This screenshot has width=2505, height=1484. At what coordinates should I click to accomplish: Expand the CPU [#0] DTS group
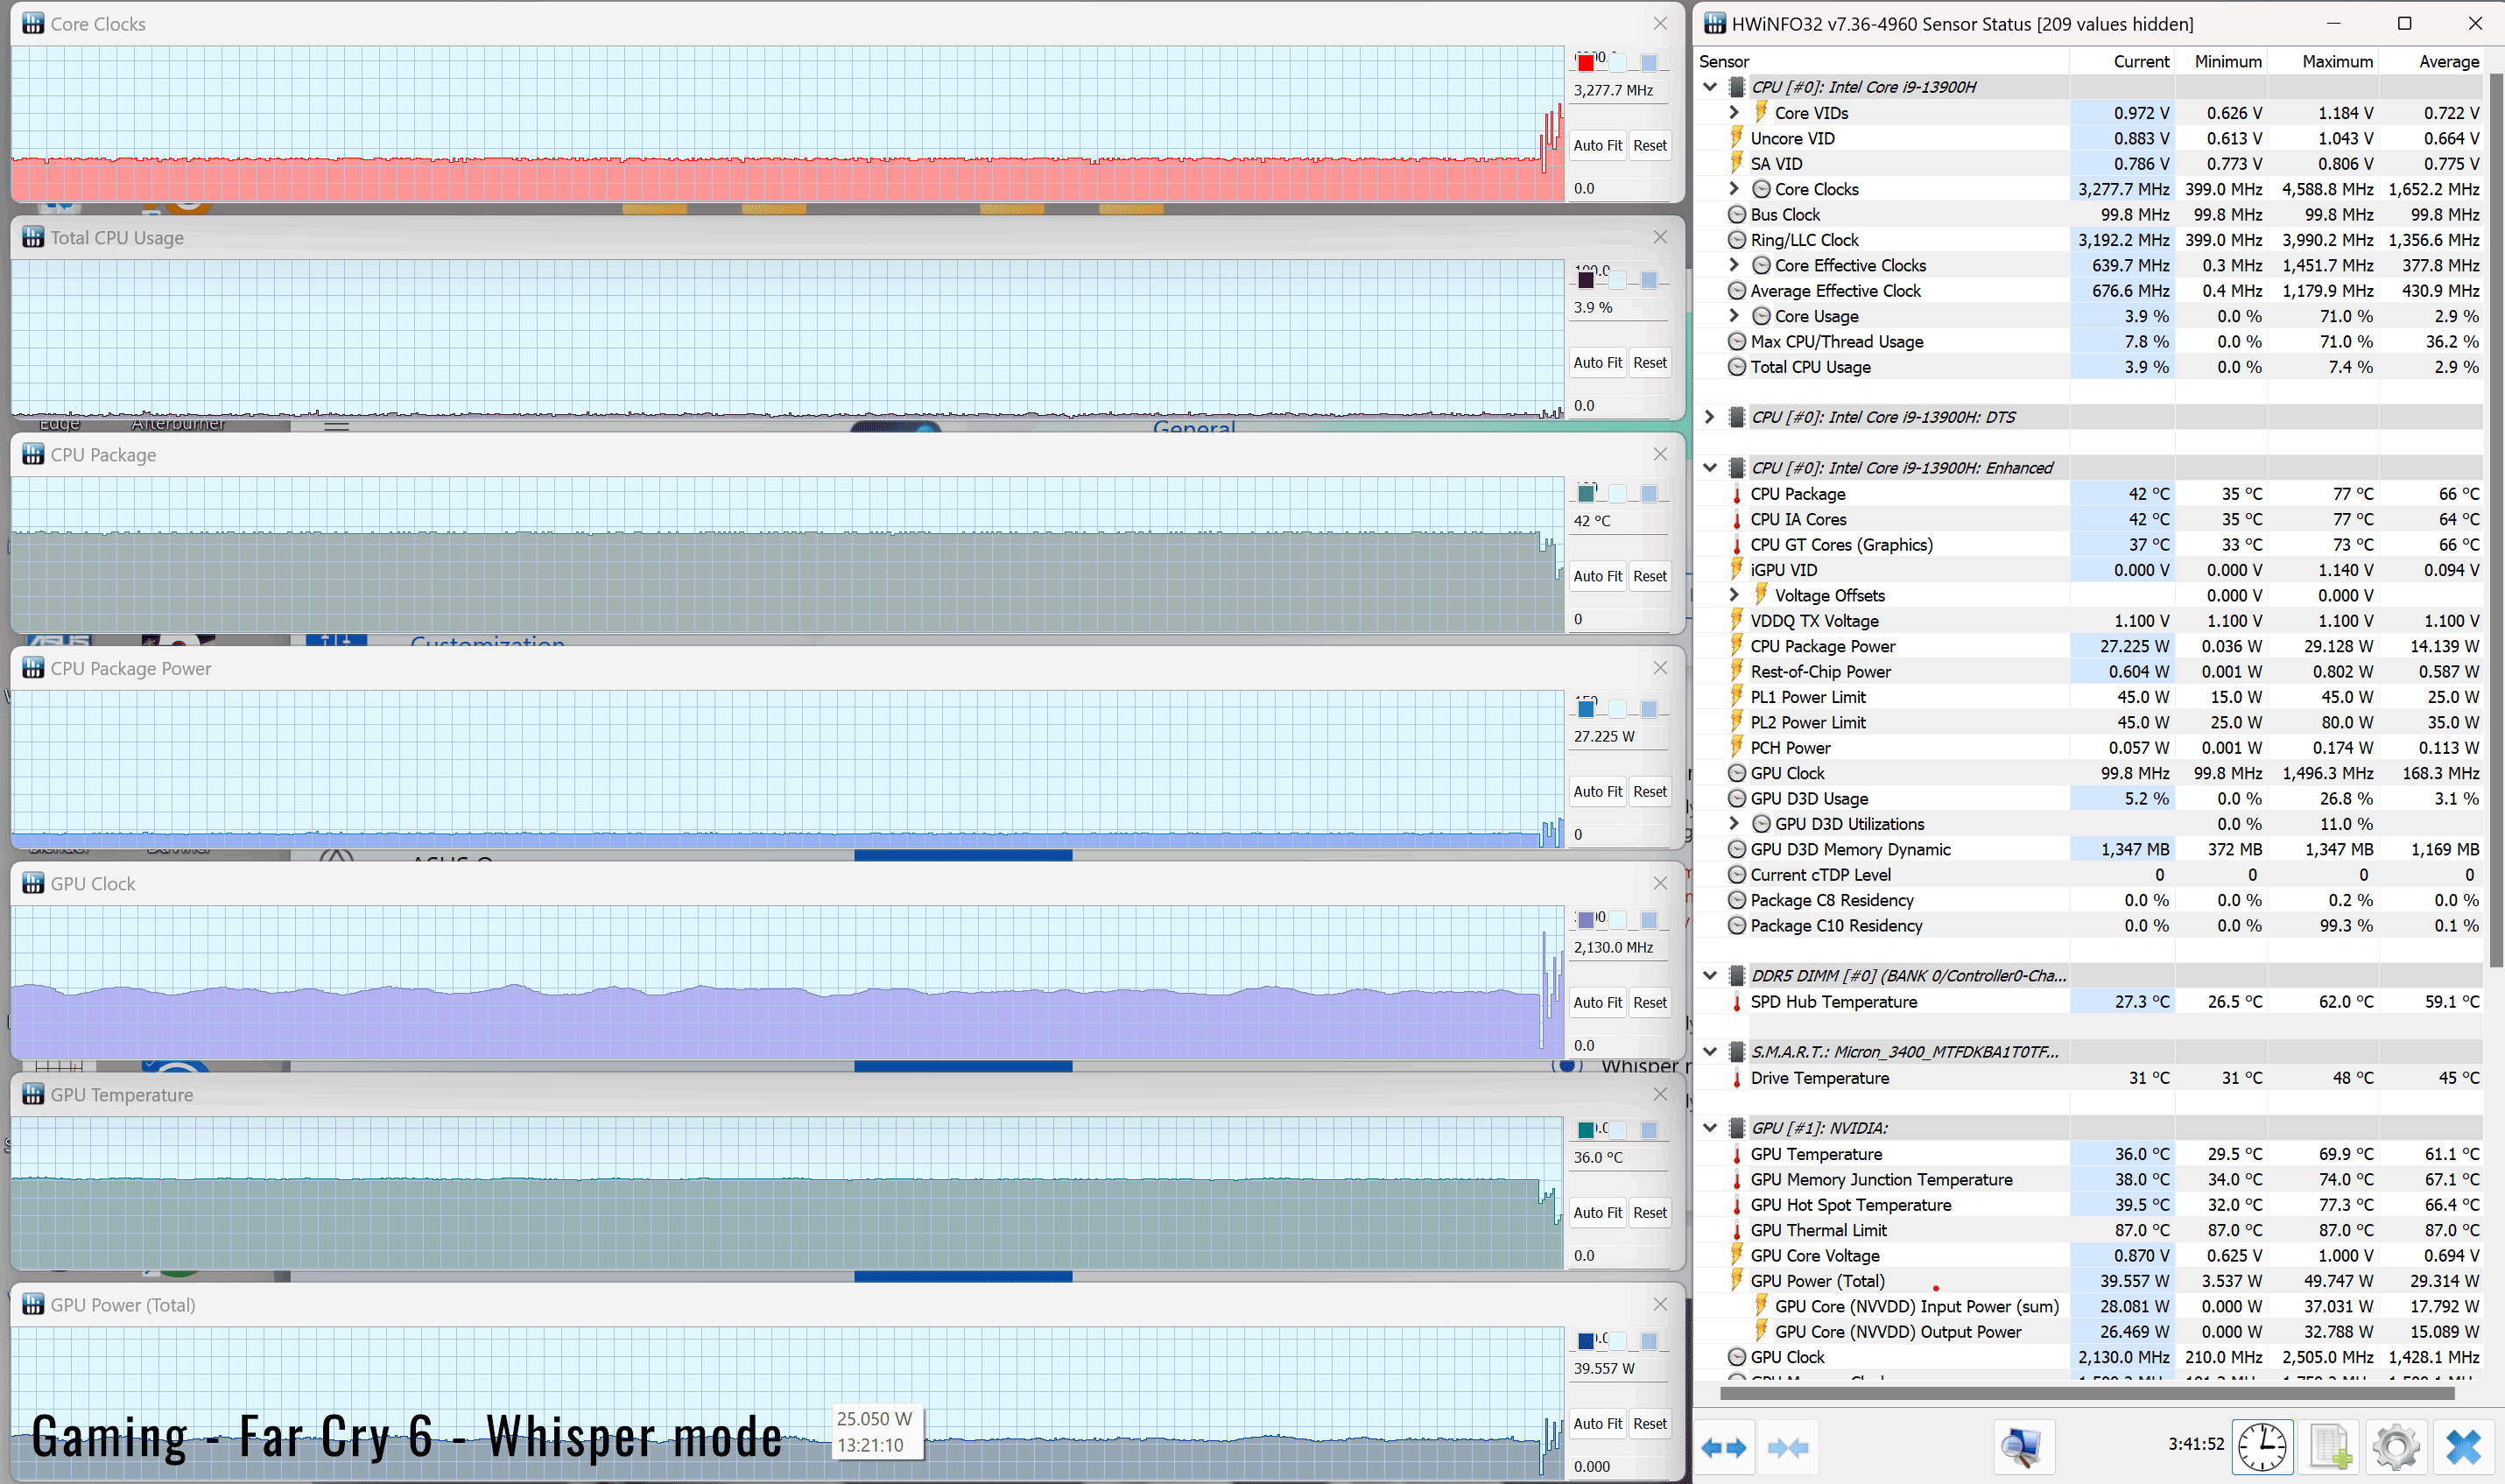pyautogui.click(x=1710, y=417)
